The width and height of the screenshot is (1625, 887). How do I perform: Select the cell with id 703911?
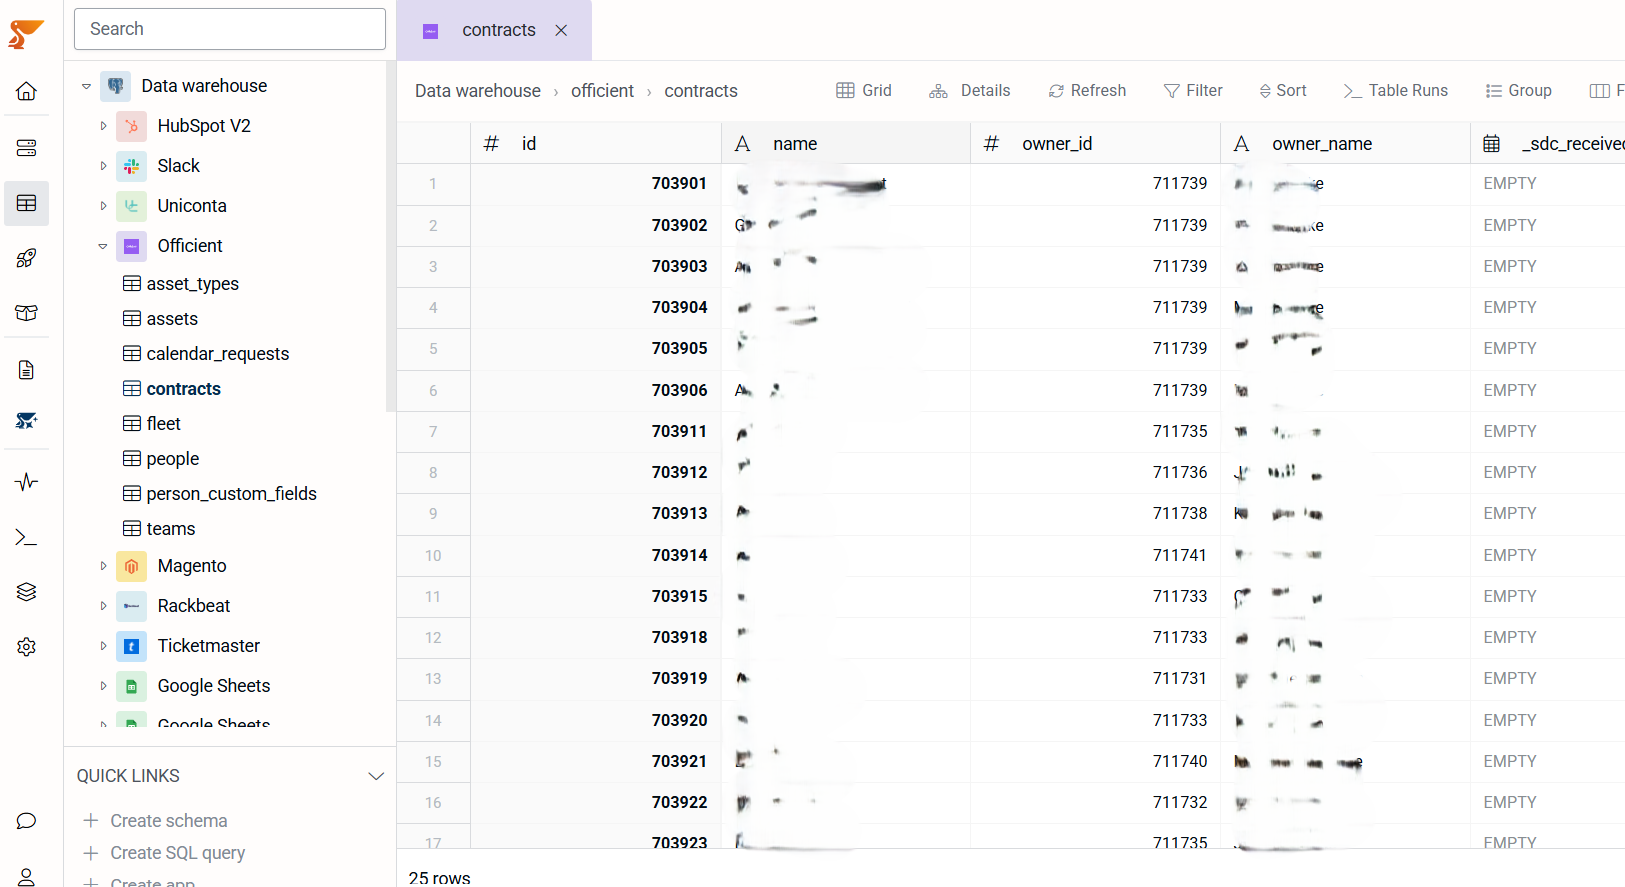pos(596,431)
